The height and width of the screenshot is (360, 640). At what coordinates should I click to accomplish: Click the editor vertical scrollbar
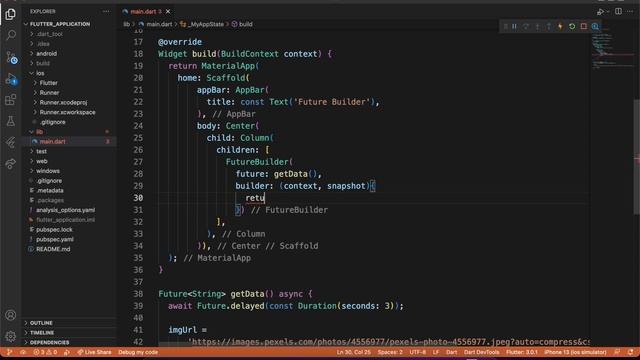click(637, 157)
